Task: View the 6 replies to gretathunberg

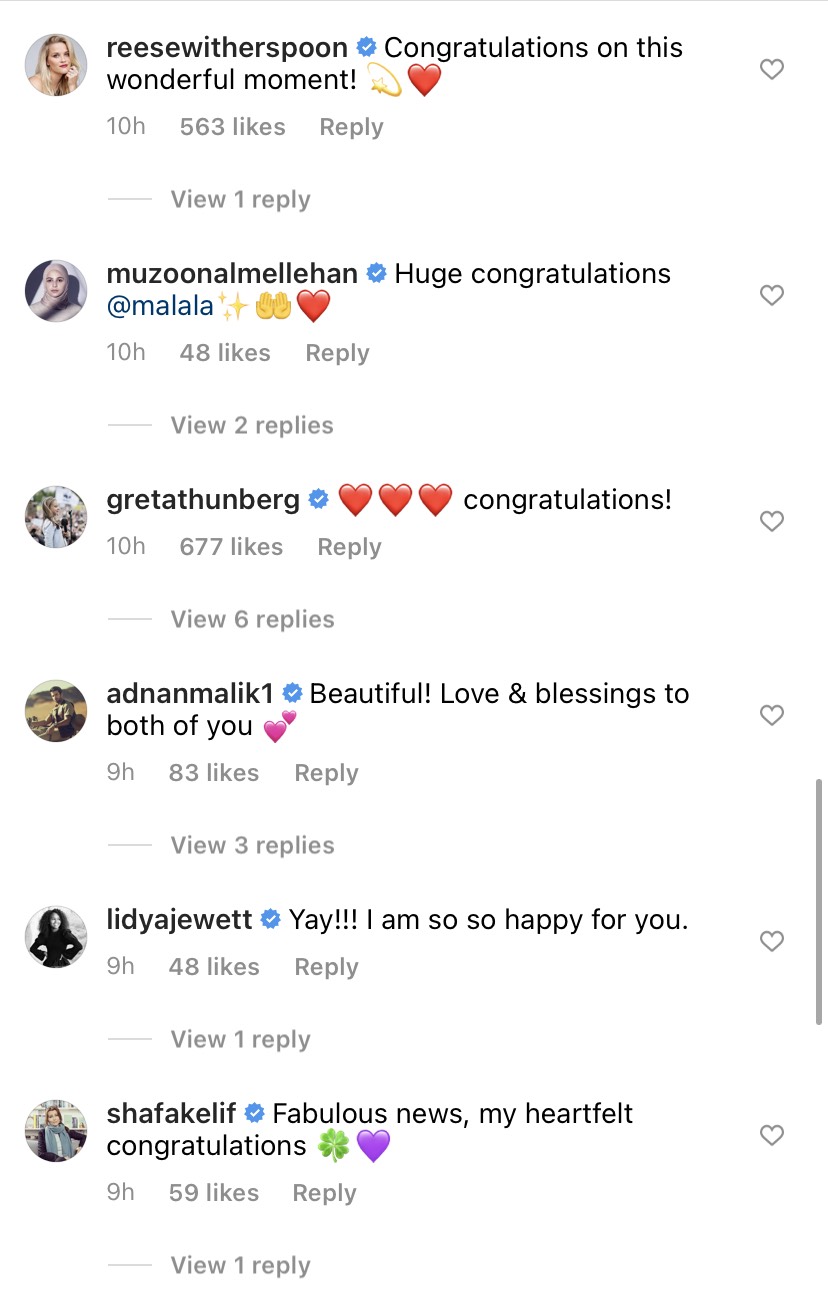Action: [251, 619]
